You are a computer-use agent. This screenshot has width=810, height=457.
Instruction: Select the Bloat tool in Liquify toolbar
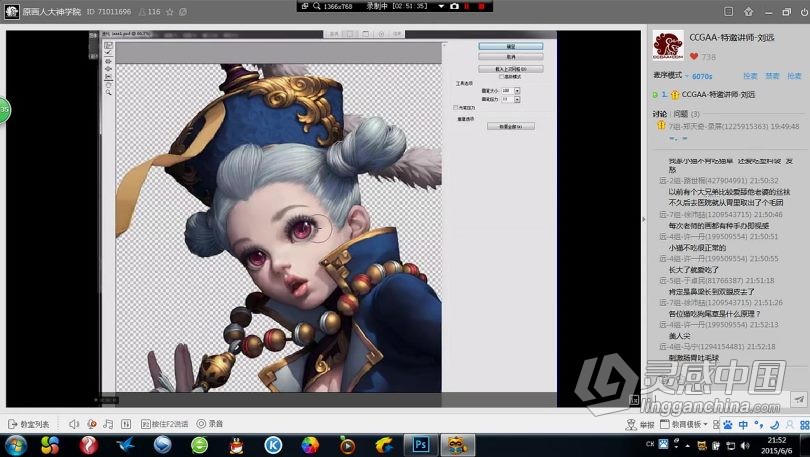(x=108, y=69)
